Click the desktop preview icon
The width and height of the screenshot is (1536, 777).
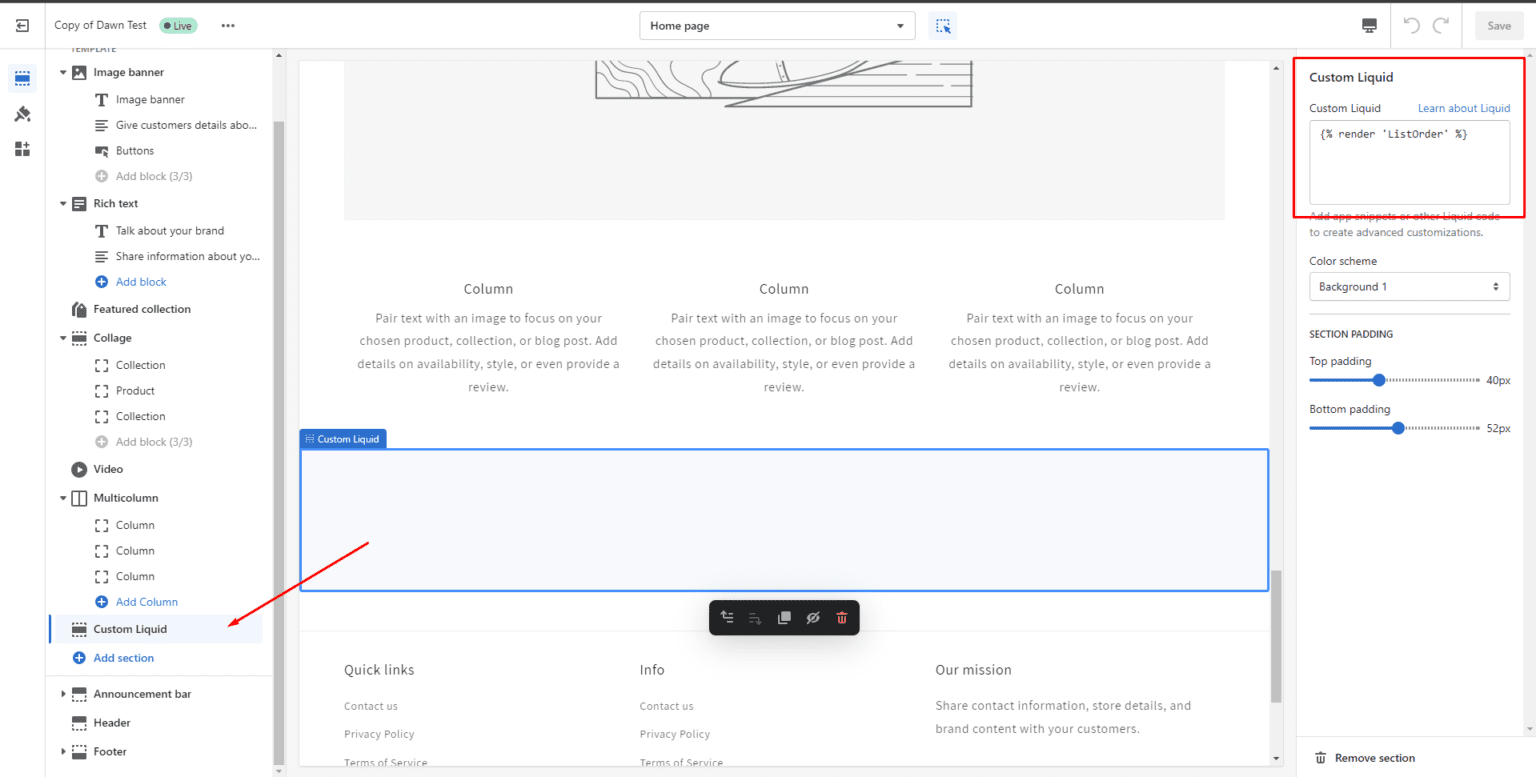click(x=1369, y=26)
